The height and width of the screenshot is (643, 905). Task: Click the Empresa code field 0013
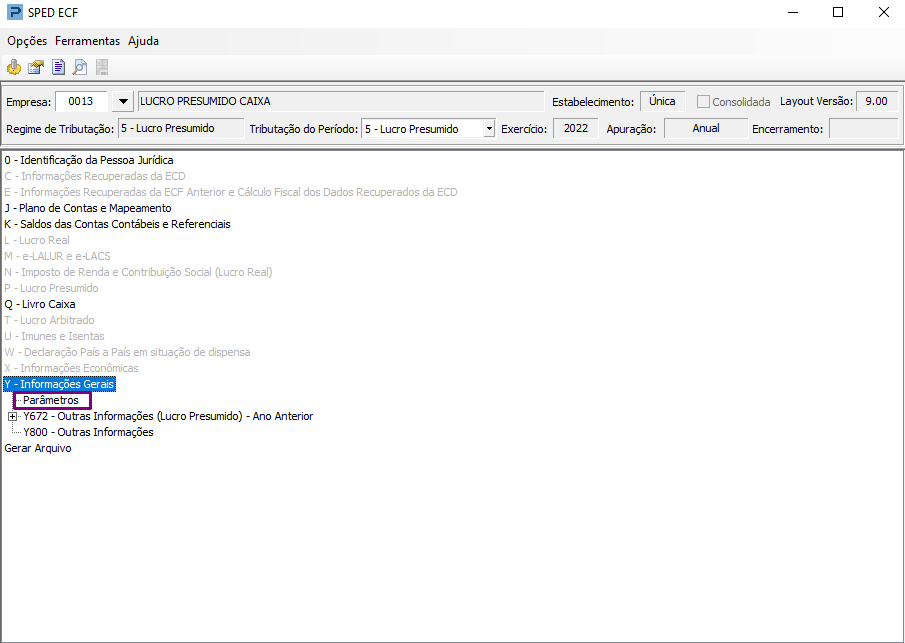(x=81, y=102)
